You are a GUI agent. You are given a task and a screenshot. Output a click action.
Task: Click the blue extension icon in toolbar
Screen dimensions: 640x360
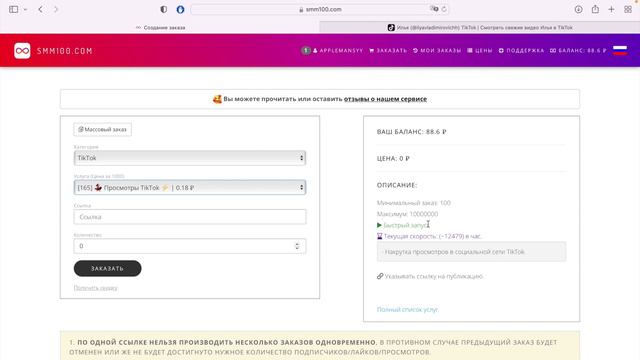(x=180, y=9)
